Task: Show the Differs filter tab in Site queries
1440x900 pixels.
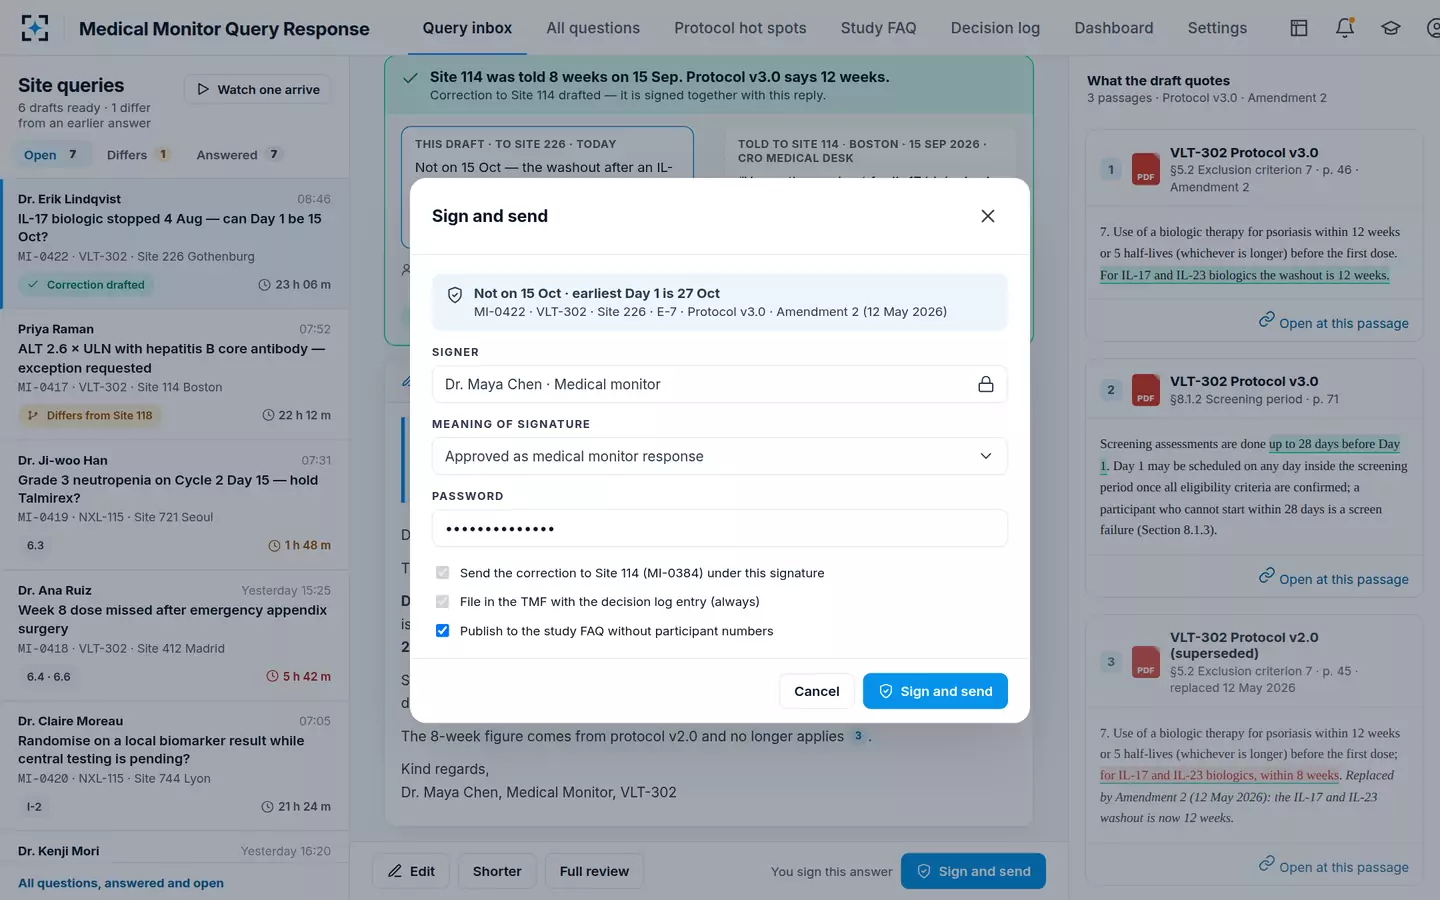Action: tap(138, 155)
